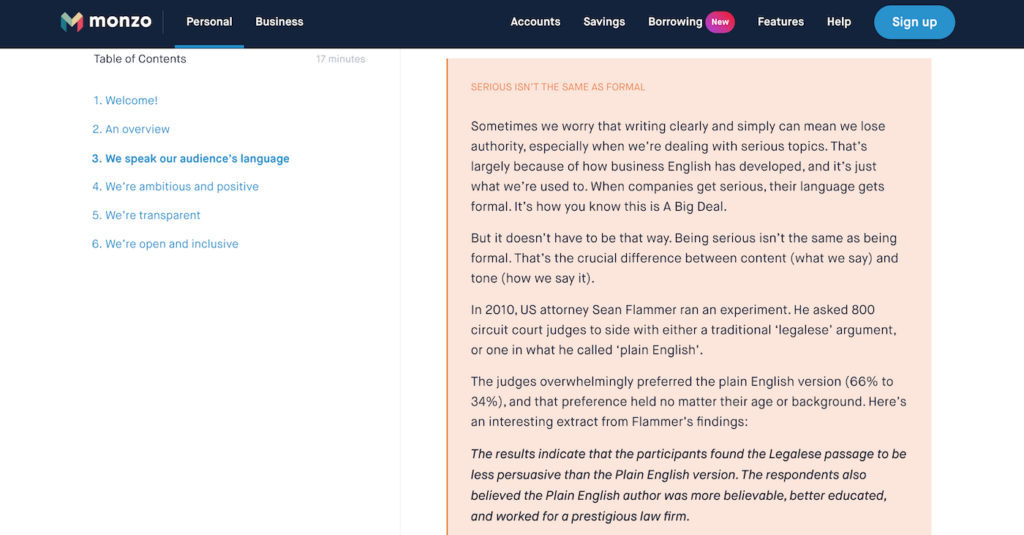Screen dimensions: 1024x535
Task: Open the Personal tab
Action: 209,22
